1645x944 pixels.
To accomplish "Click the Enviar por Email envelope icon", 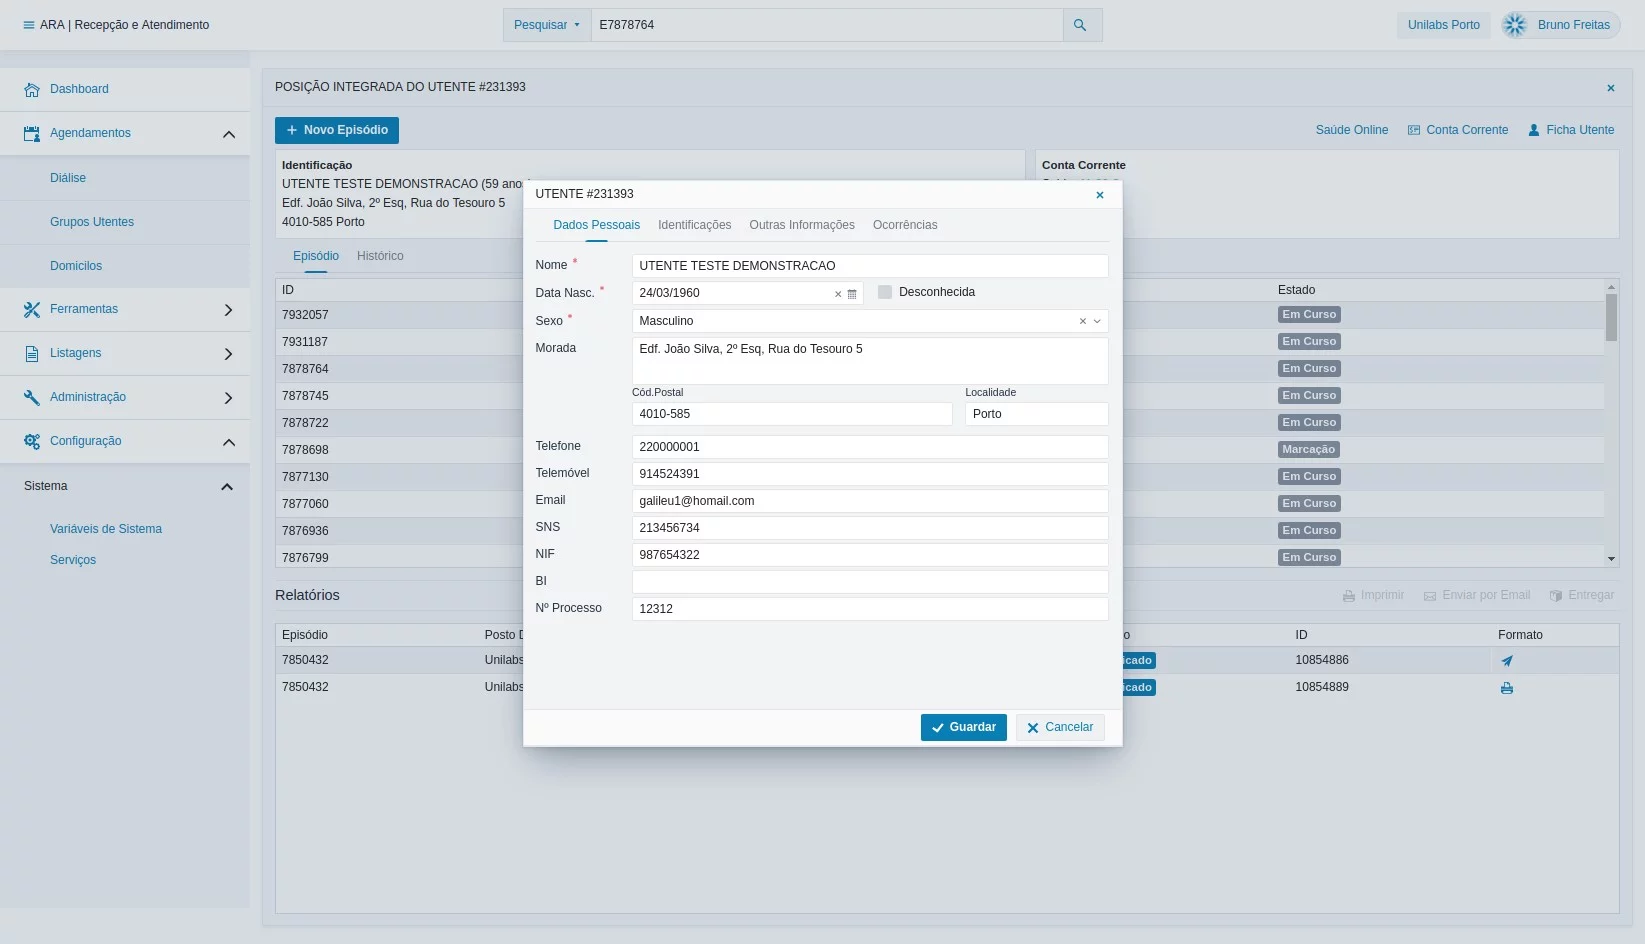I will point(1430,596).
